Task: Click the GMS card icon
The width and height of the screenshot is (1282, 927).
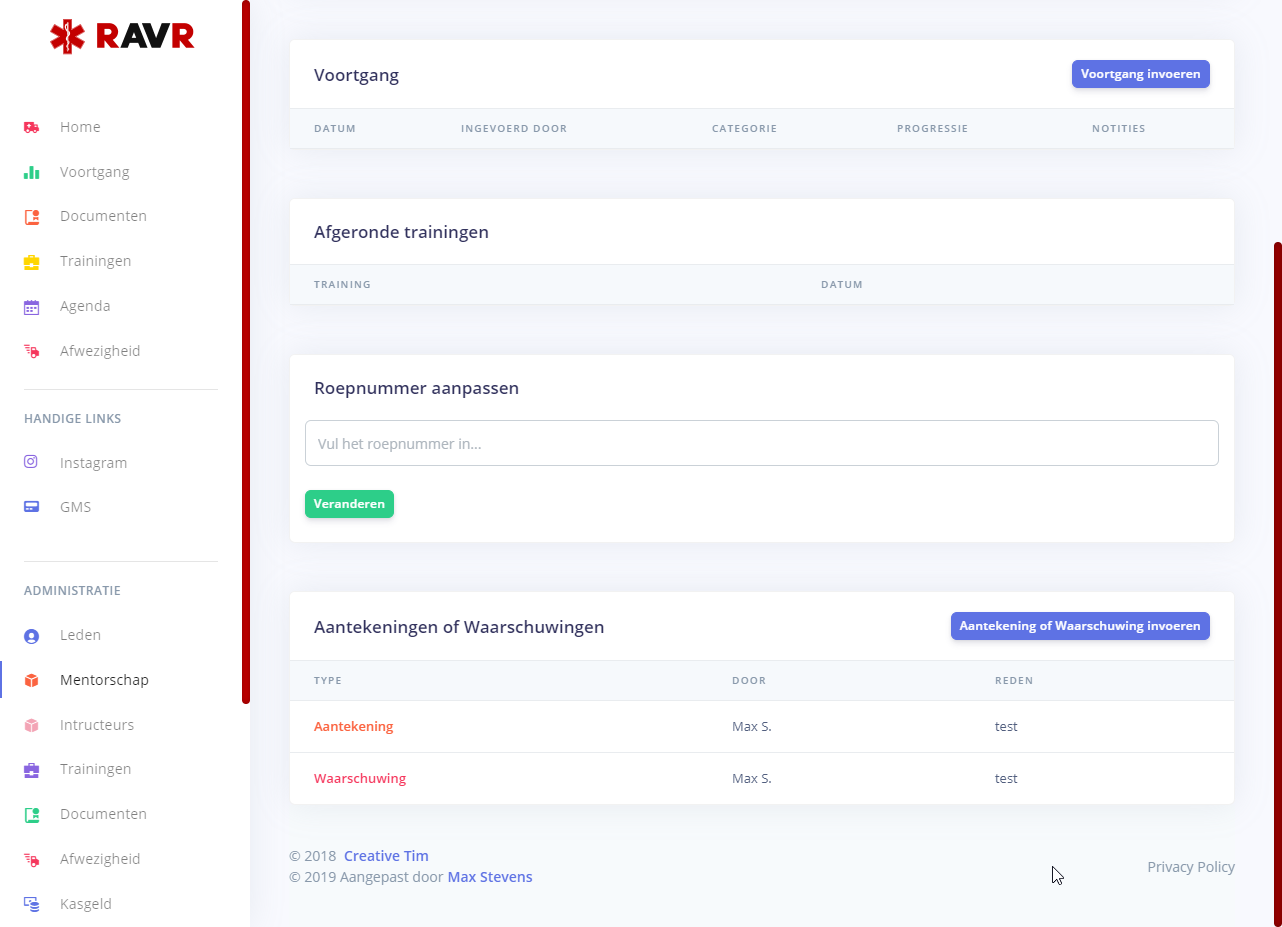Action: 31,507
